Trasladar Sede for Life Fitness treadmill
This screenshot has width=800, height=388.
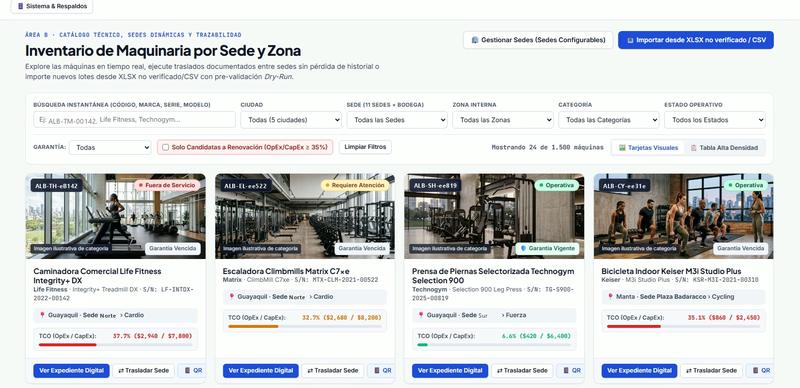click(143, 371)
